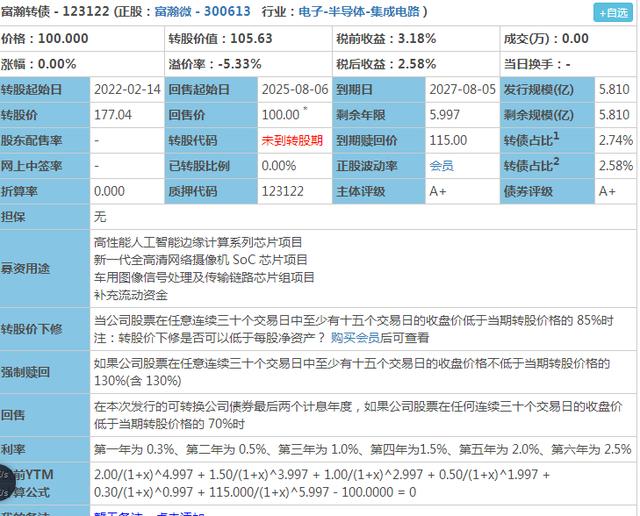Click the 转股价下修 row header

click(x=44, y=329)
